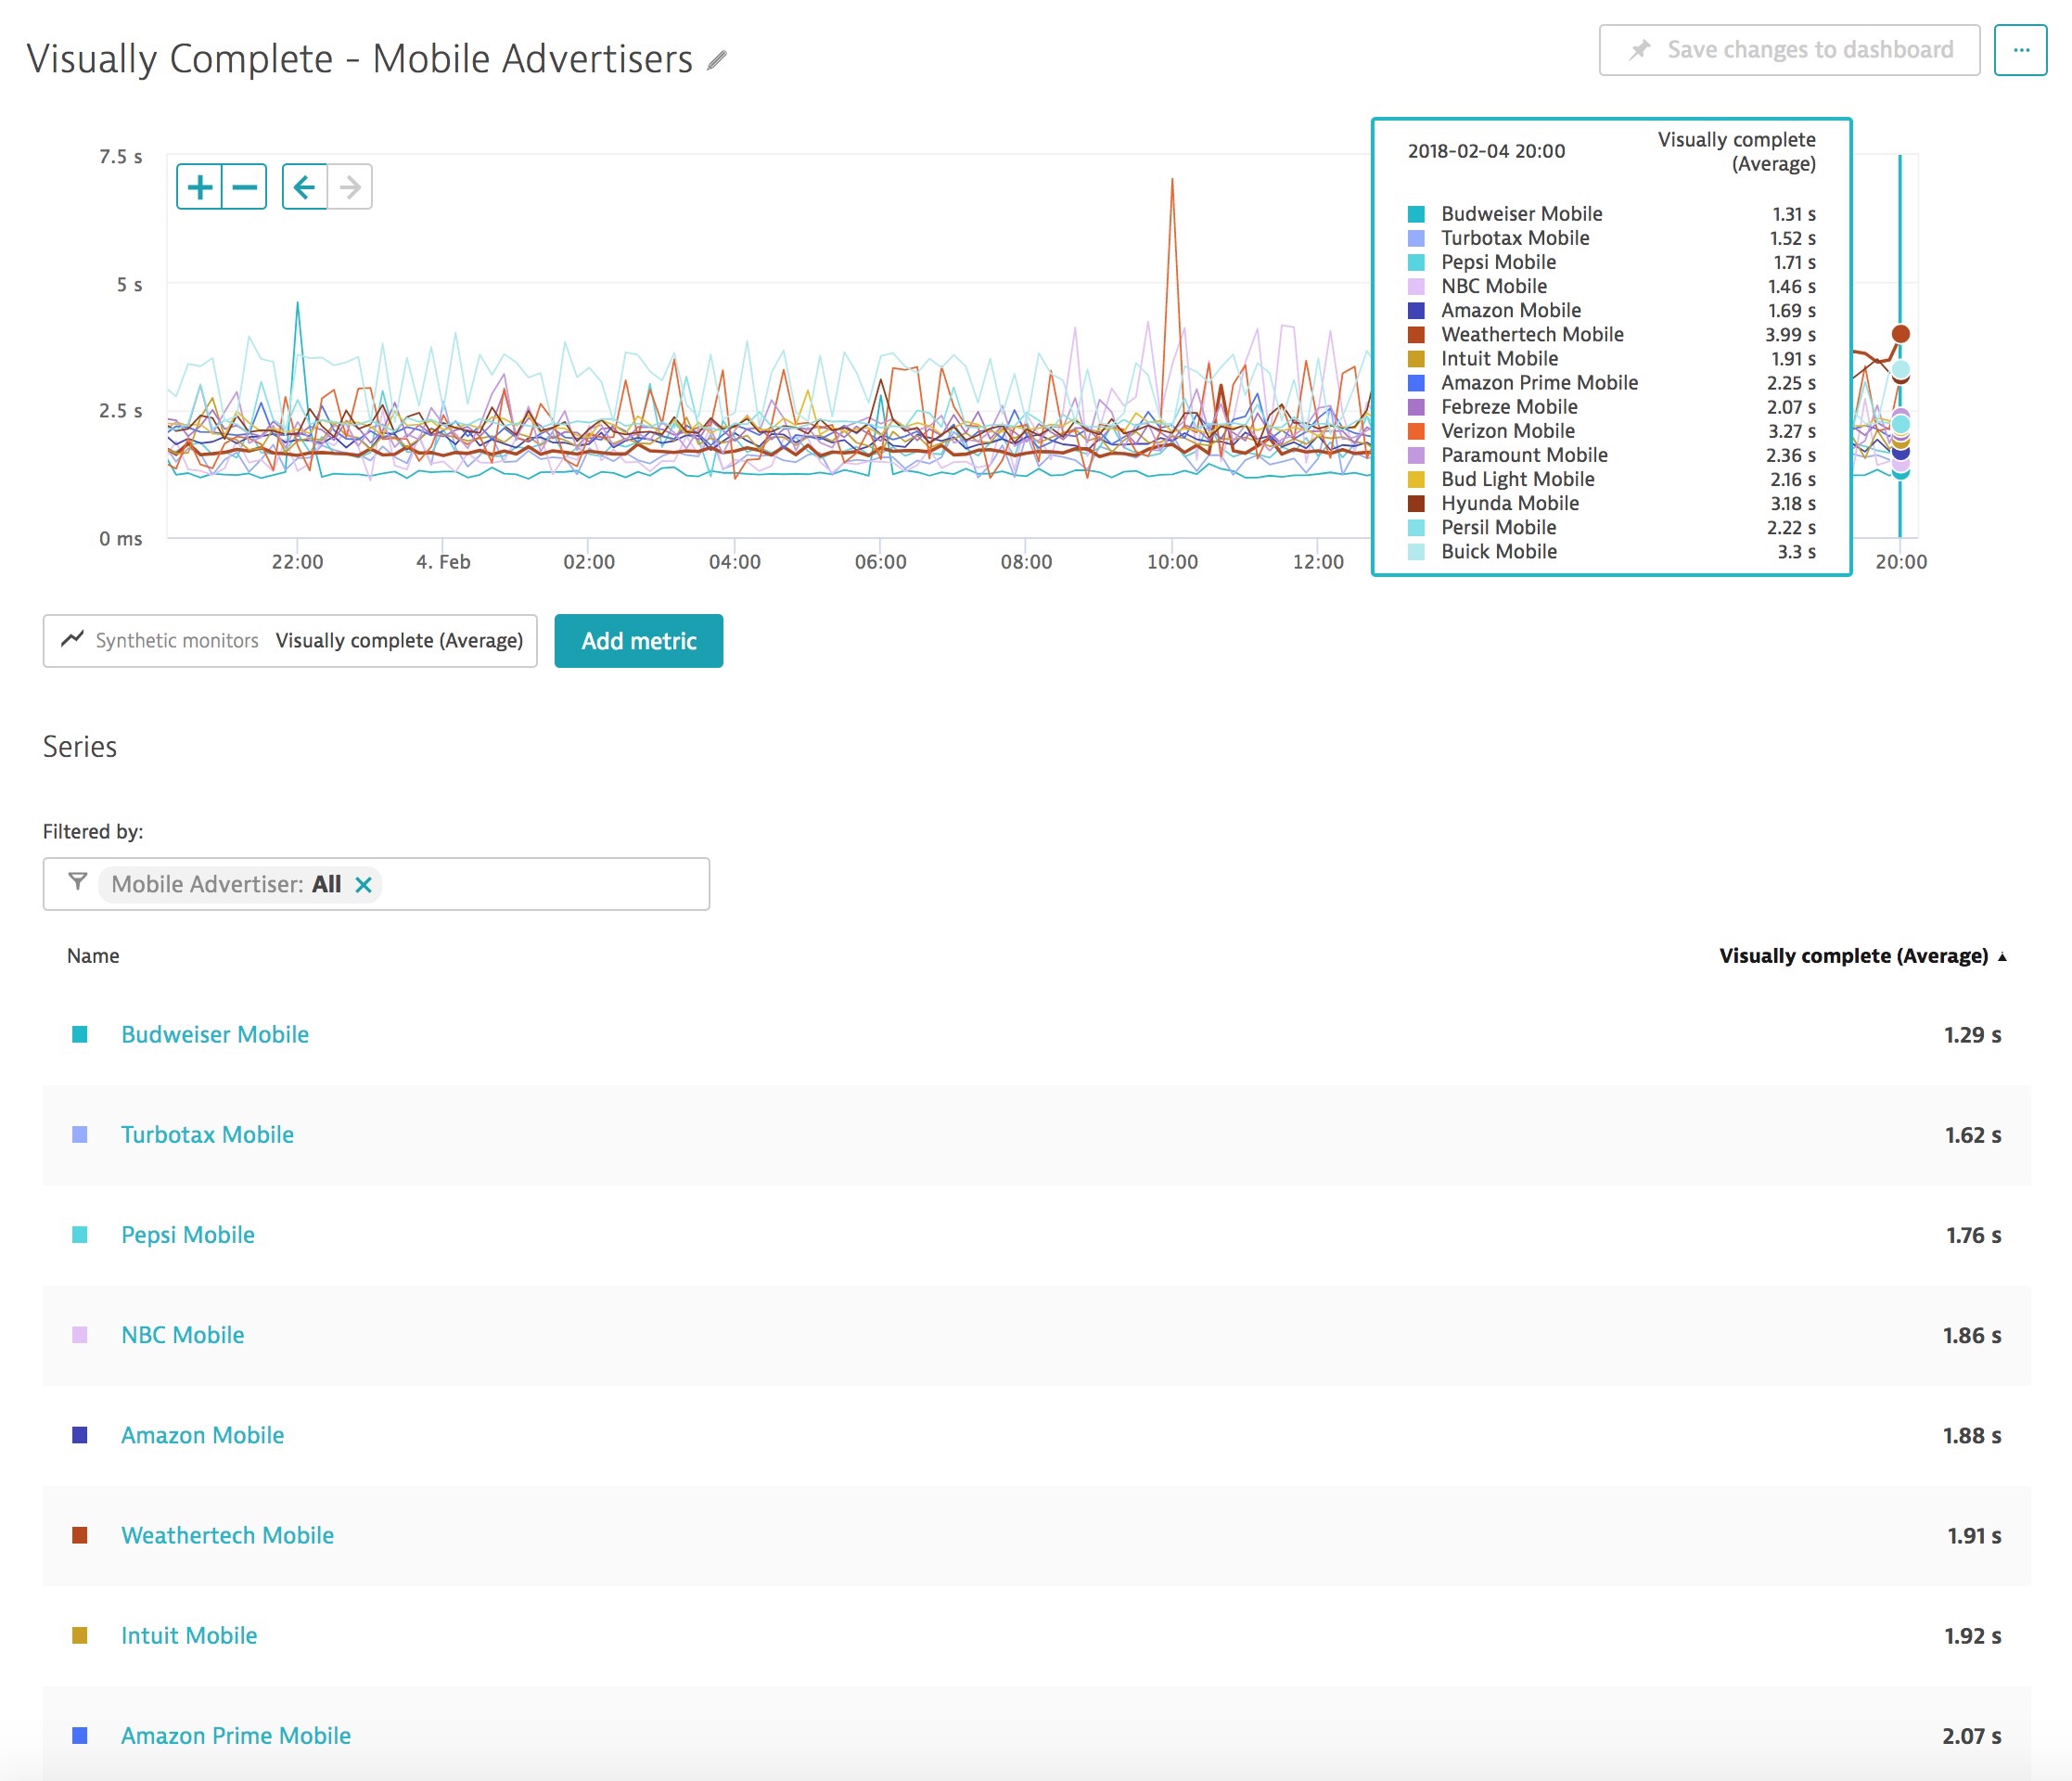Click the Weathertech data point at 20:00
Viewport: 2072px width, 1781px height.
[x=1901, y=334]
